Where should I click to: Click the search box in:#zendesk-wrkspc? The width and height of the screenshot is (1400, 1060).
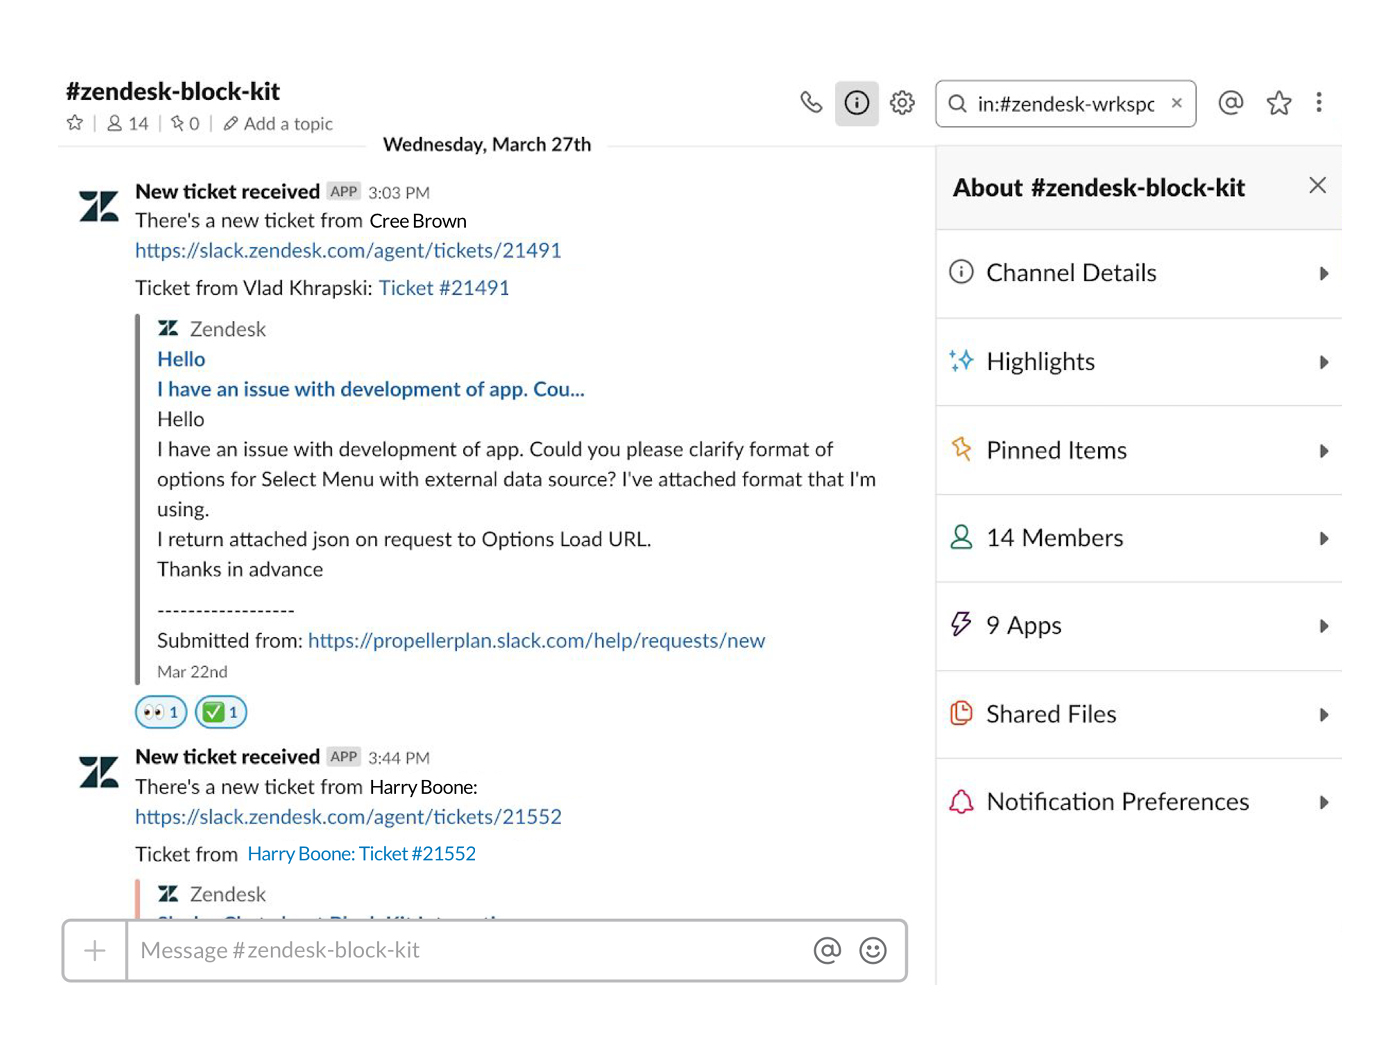tap(1065, 104)
